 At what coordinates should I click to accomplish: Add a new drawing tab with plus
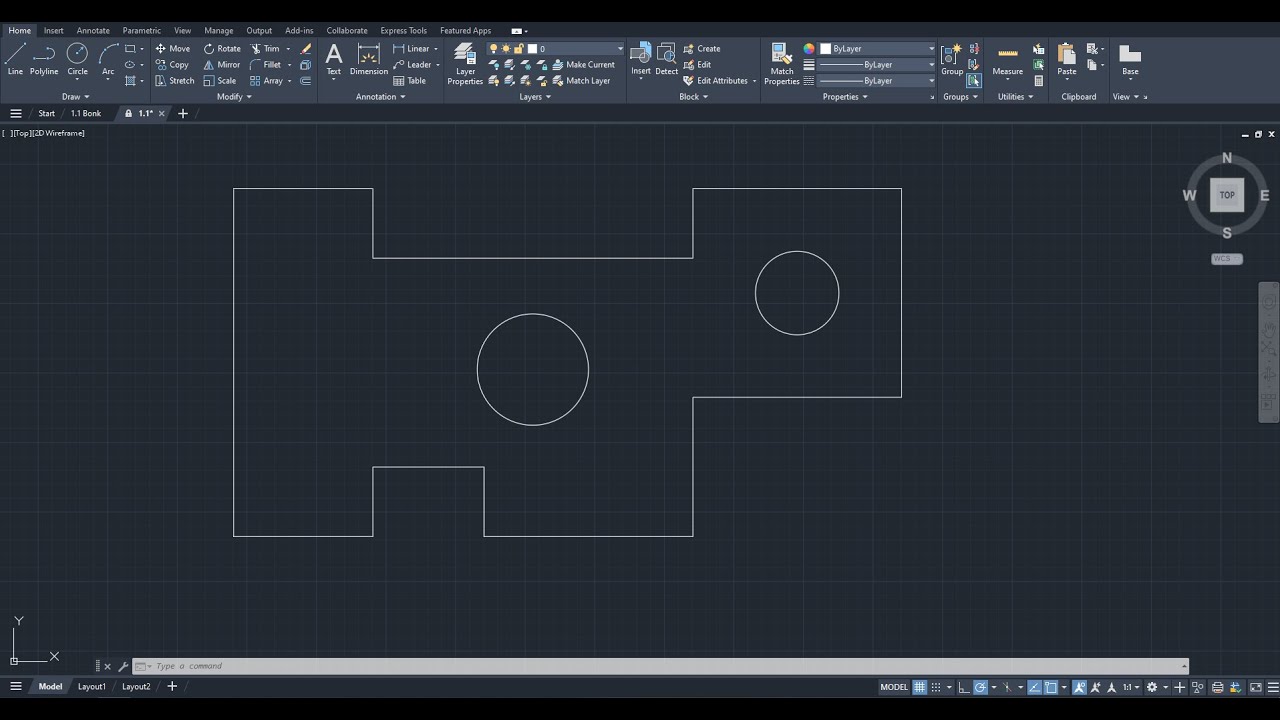tap(183, 114)
